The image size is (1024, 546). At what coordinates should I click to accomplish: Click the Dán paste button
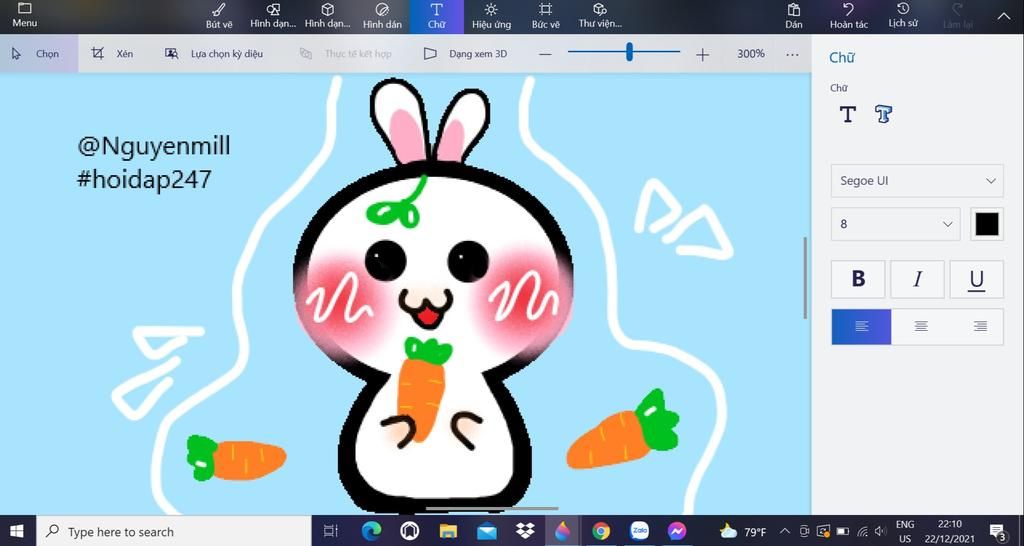[x=793, y=16]
